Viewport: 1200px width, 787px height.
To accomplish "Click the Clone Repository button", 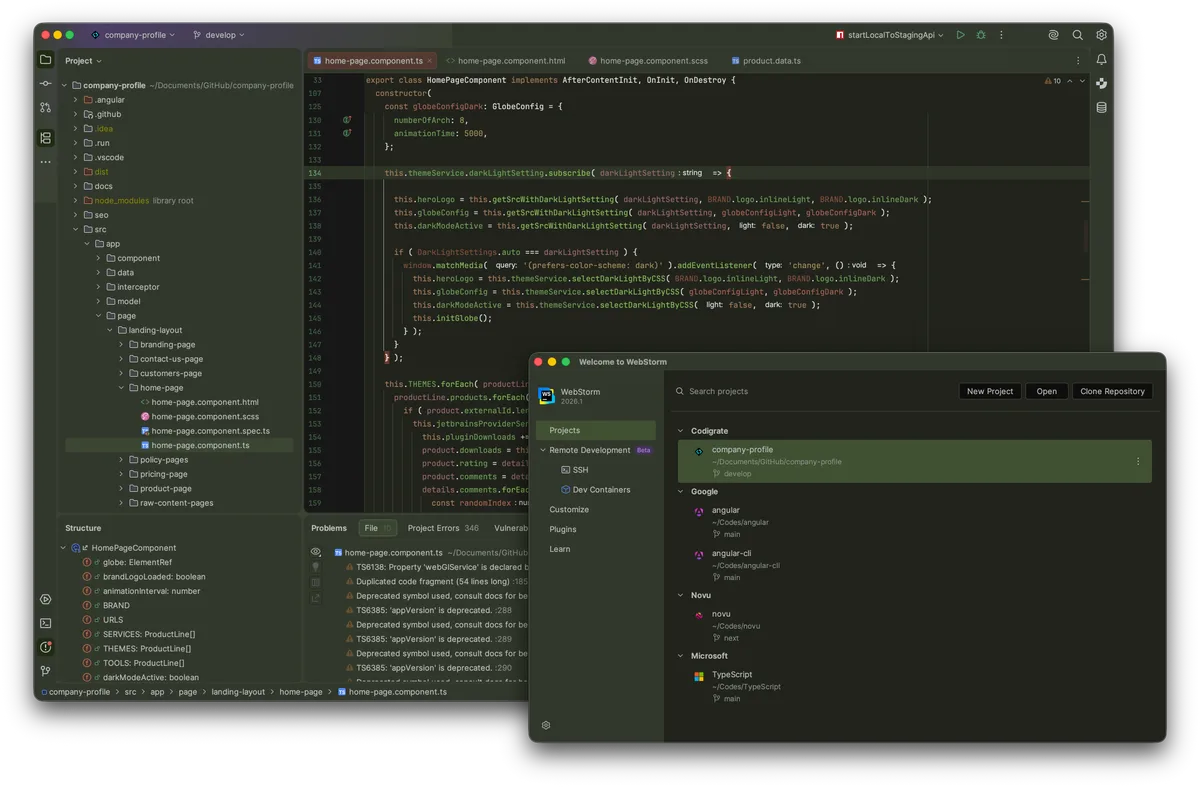I will click(1112, 391).
